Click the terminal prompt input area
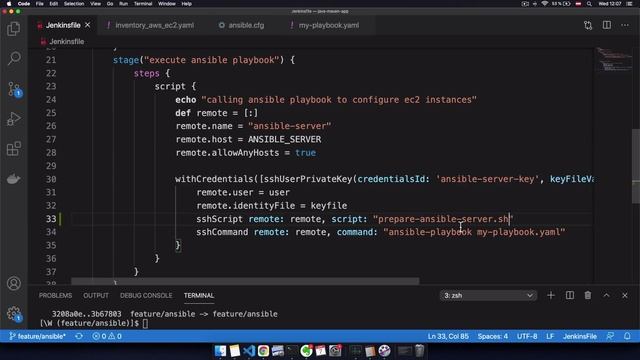Image resolution: width=640 pixels, height=360 pixels. click(x=146, y=323)
